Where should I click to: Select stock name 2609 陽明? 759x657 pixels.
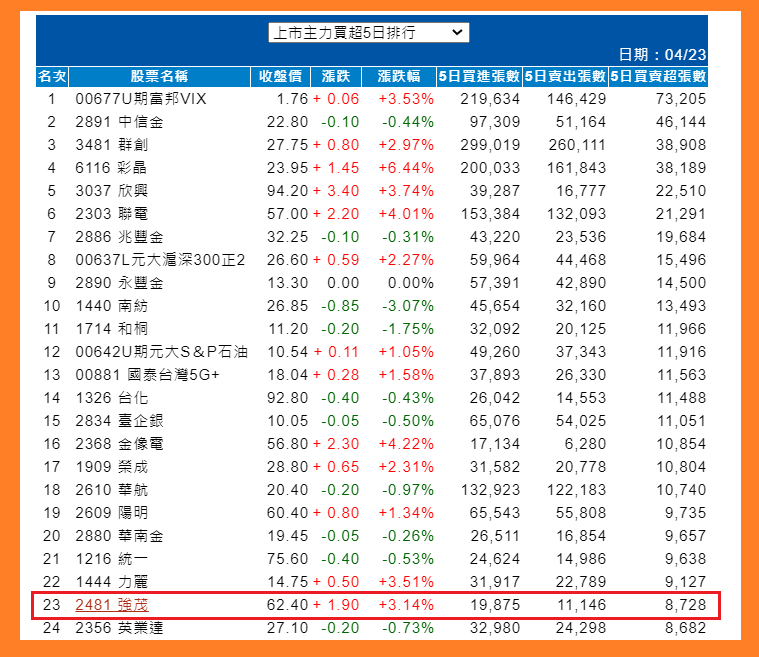[x=111, y=513]
